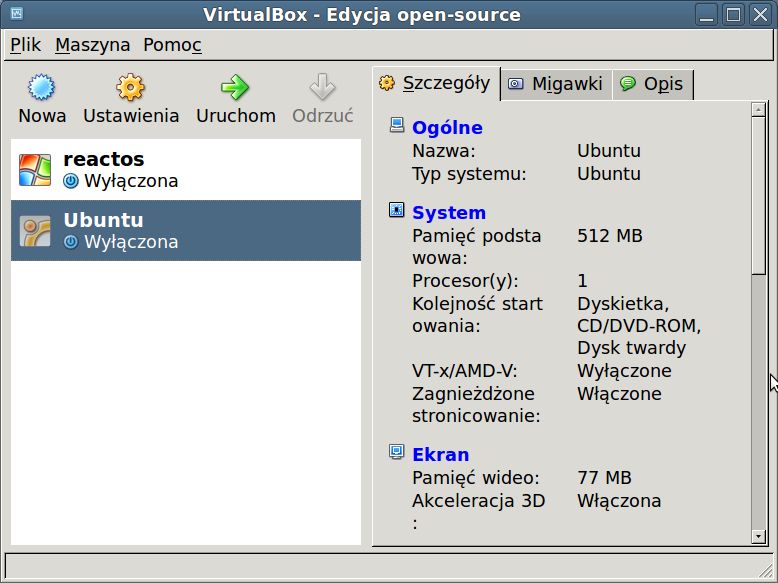Viewport: 778px width, 583px height.
Task: Close the VirtualBox window
Action: tap(761, 14)
